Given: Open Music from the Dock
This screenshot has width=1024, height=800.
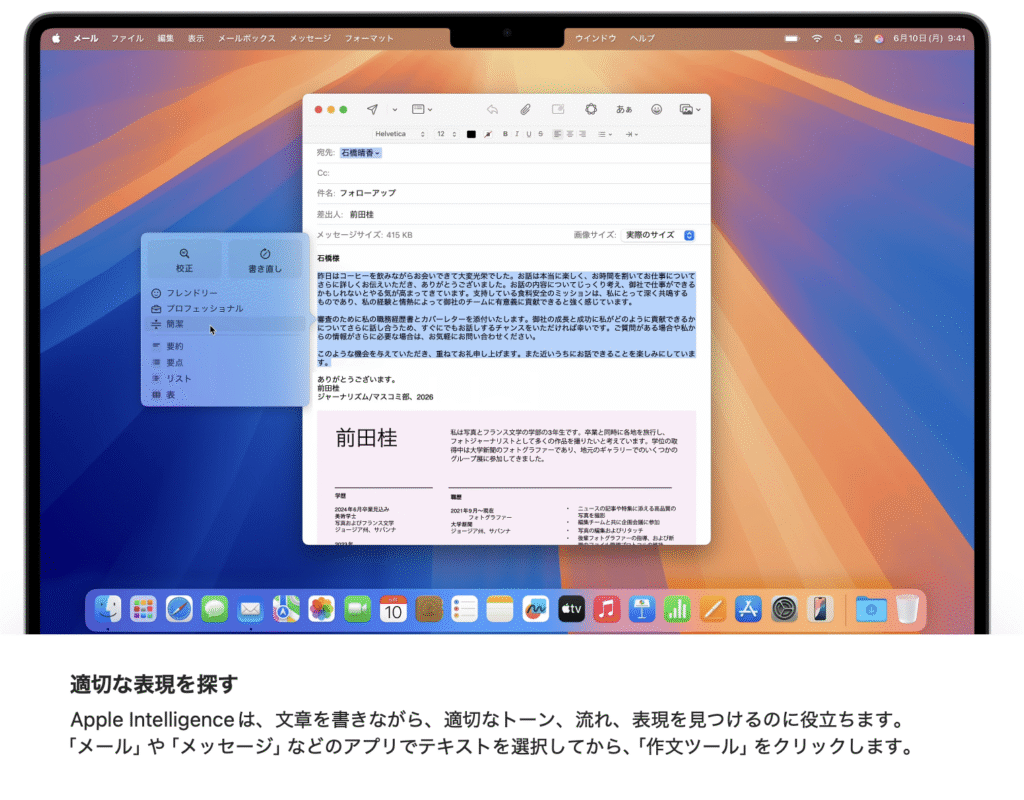Looking at the screenshot, I should (607, 609).
